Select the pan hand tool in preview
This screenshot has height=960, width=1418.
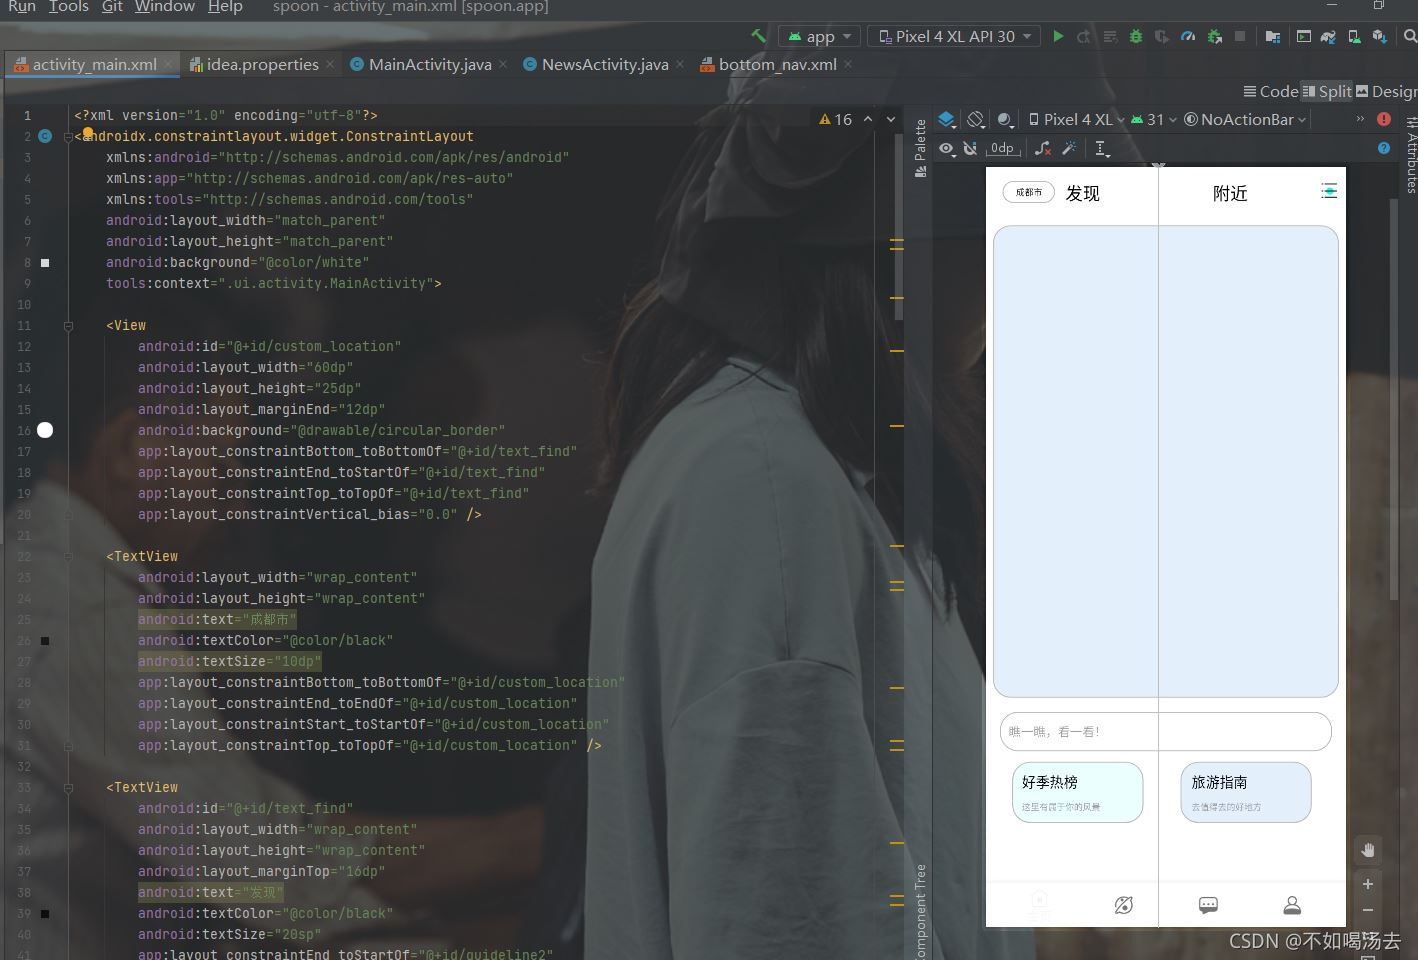(1368, 850)
